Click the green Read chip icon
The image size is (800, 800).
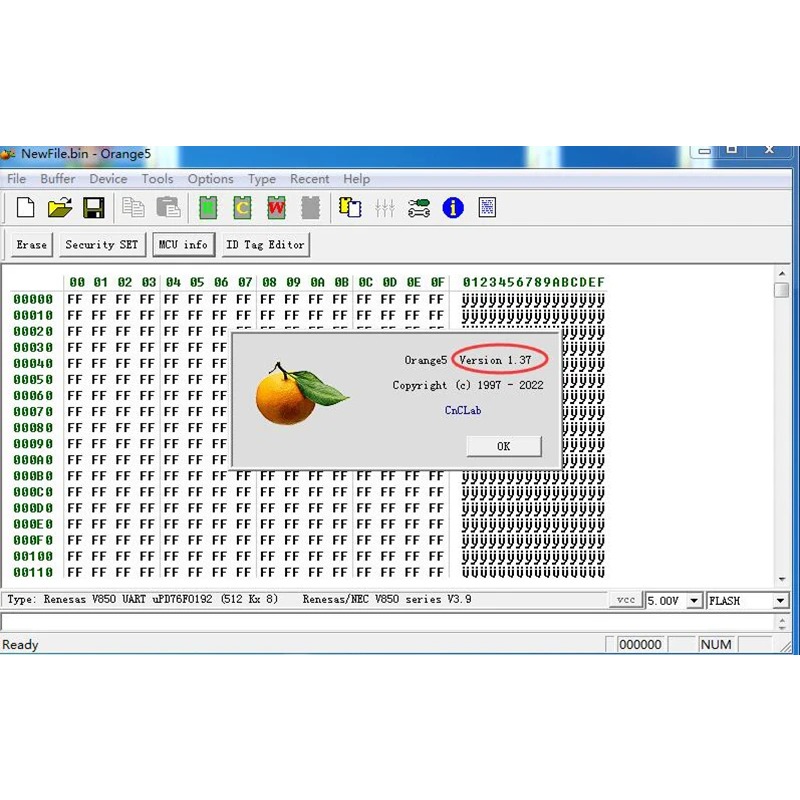pyautogui.click(x=208, y=208)
